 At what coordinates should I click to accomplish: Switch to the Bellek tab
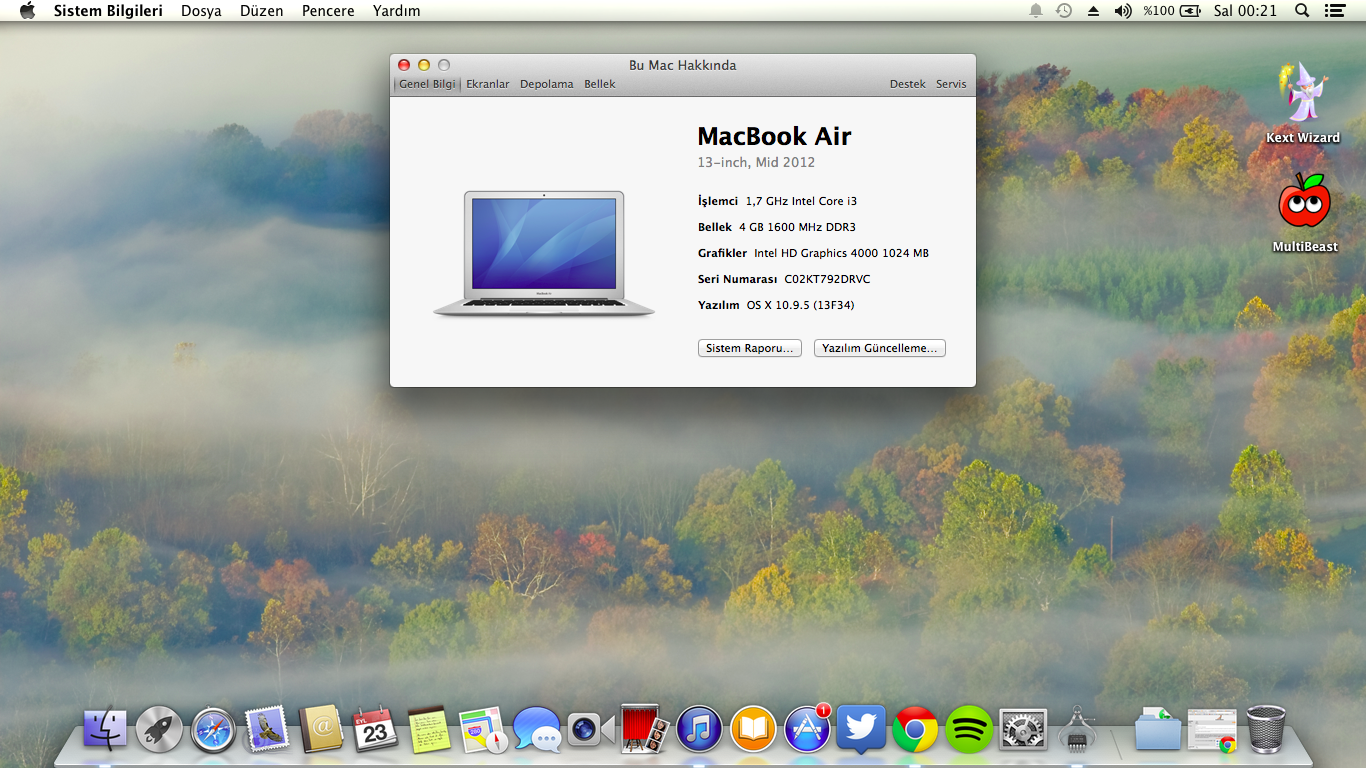pos(600,84)
